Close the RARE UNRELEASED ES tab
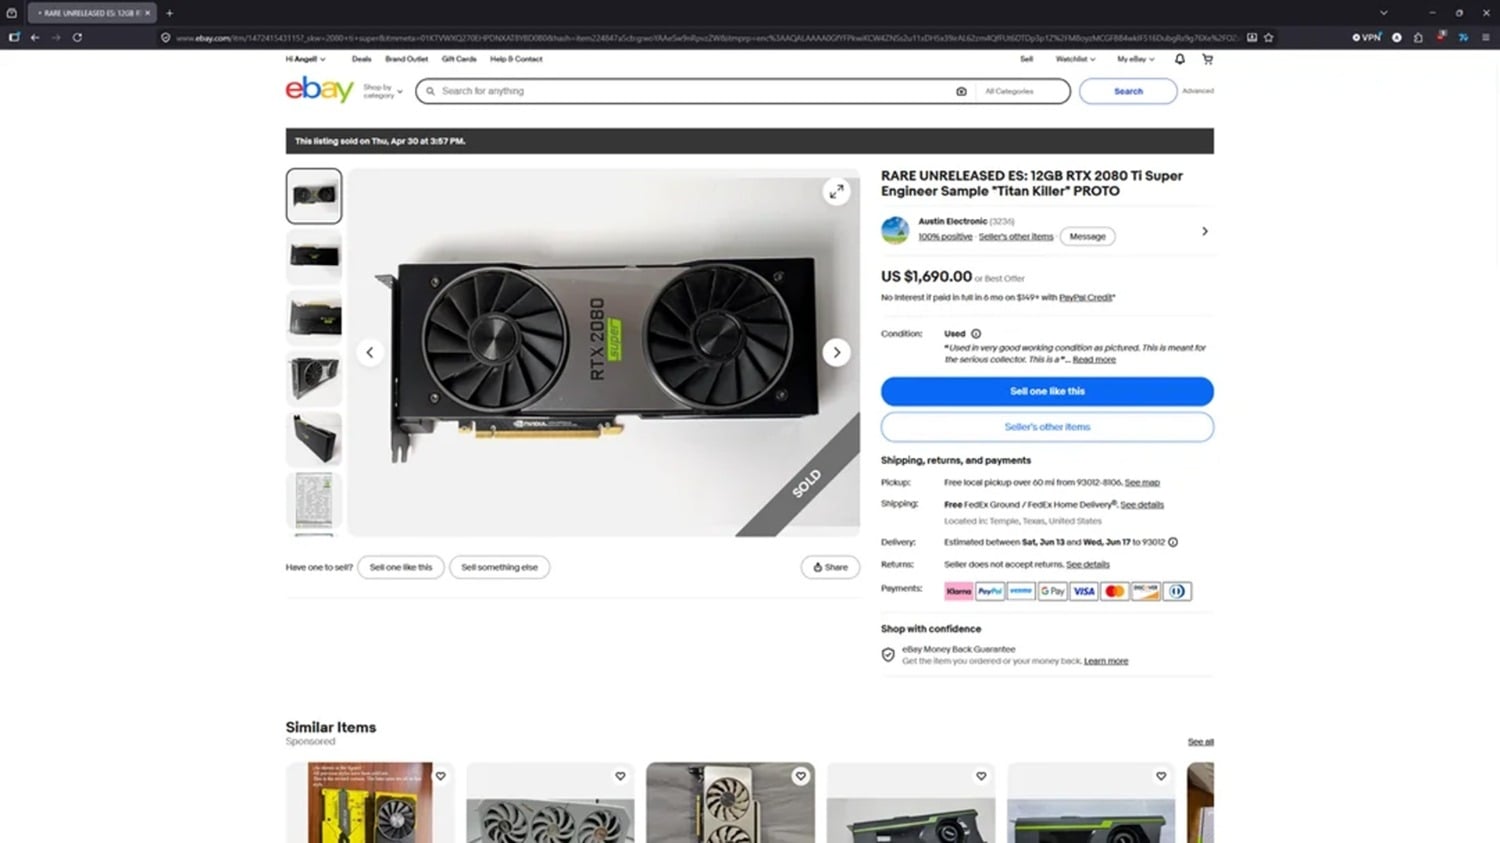The image size is (1500, 843). coord(147,13)
